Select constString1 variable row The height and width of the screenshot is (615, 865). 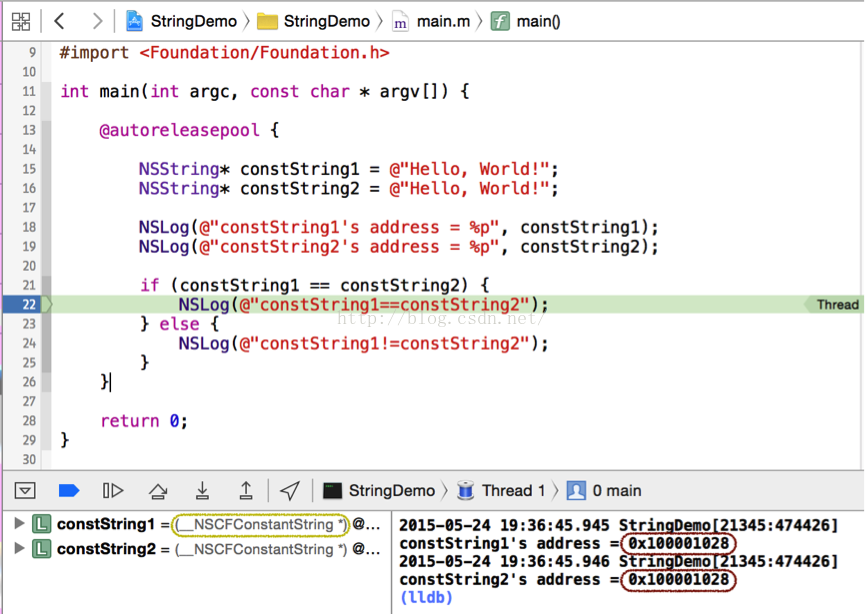click(197, 524)
